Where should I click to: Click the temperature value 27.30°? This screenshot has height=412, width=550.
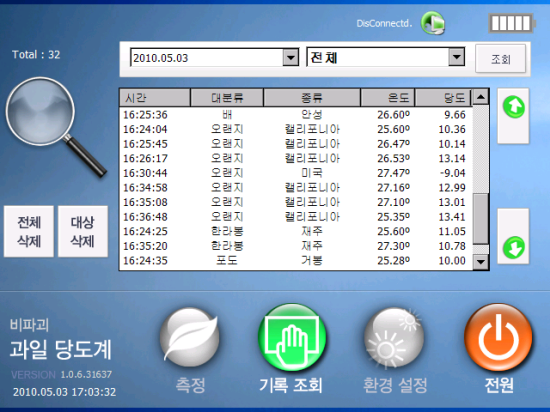[394, 246]
